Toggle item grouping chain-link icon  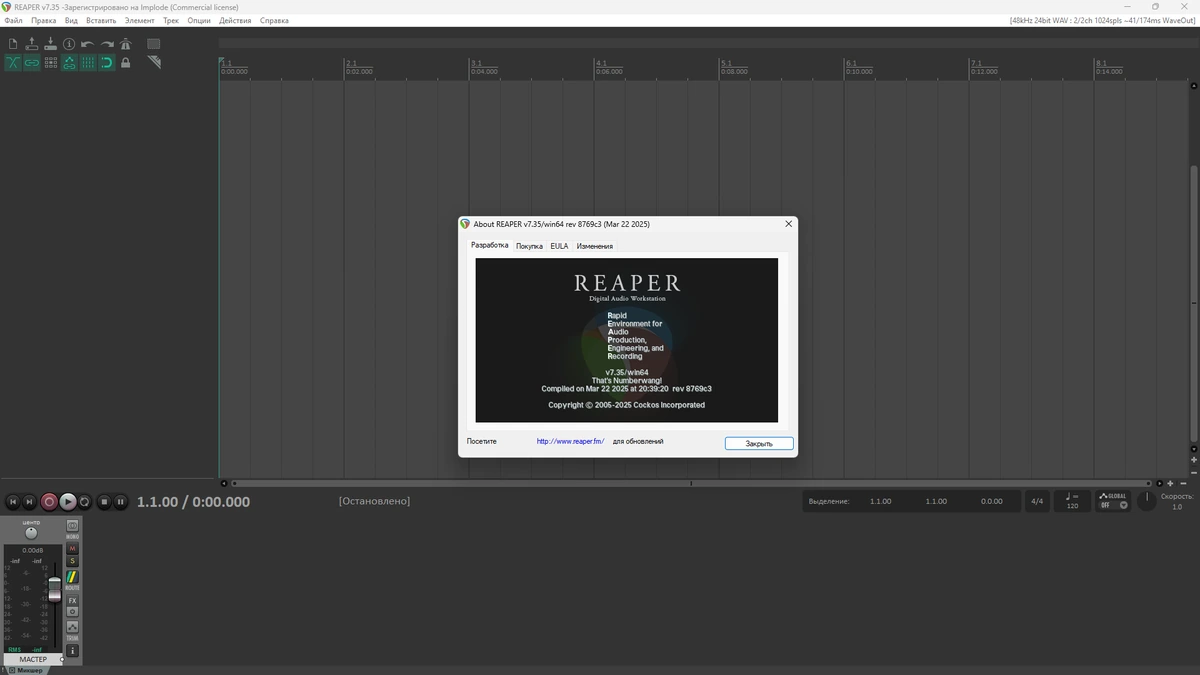[32, 62]
